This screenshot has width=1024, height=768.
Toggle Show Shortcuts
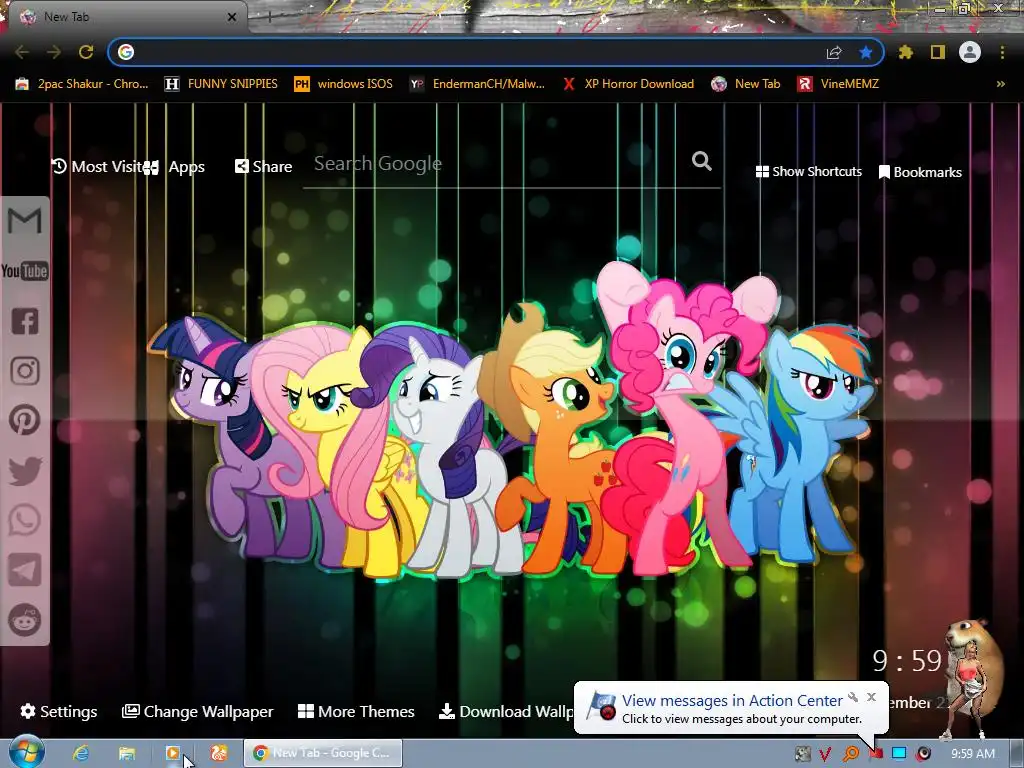808,172
